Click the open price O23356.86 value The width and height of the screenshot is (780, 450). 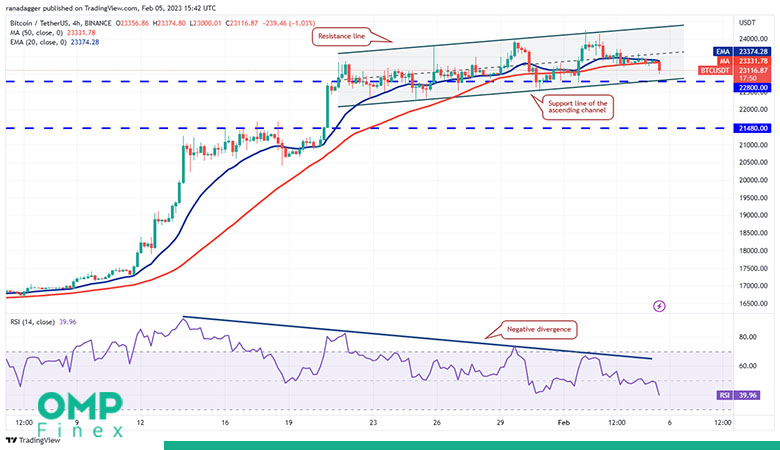pos(132,23)
